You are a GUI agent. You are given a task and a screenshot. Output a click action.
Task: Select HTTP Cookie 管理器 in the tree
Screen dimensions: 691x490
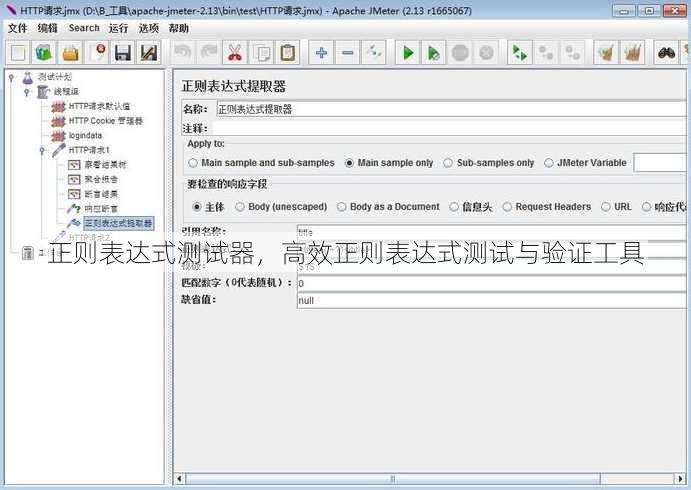(x=106, y=121)
